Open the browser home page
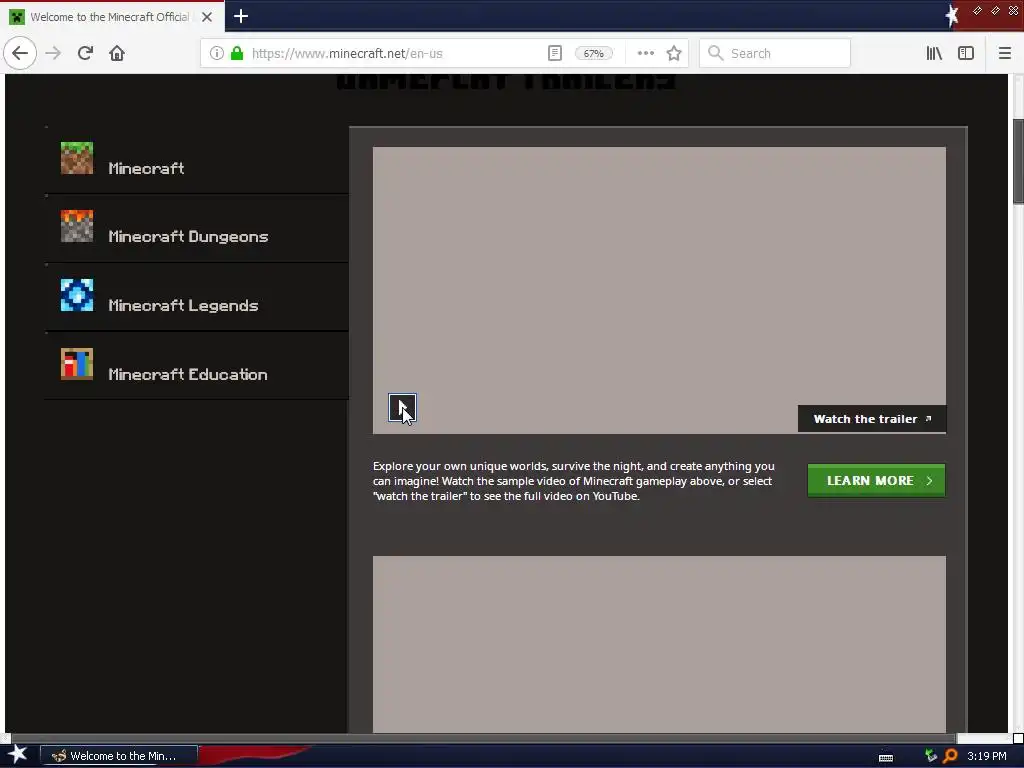The height and width of the screenshot is (768, 1024). coord(117,53)
